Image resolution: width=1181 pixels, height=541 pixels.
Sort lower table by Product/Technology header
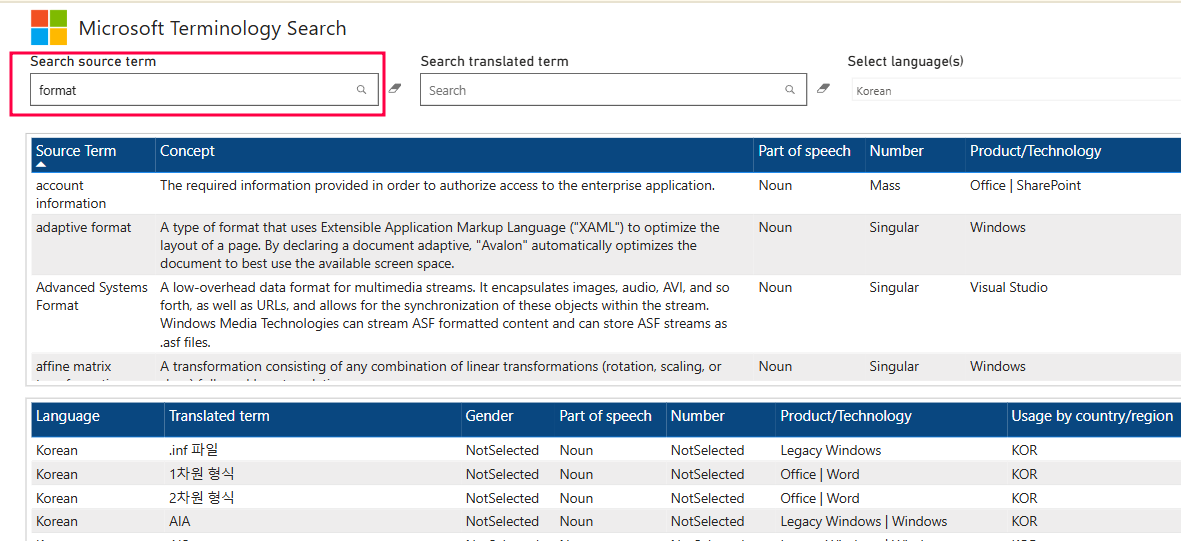point(846,416)
